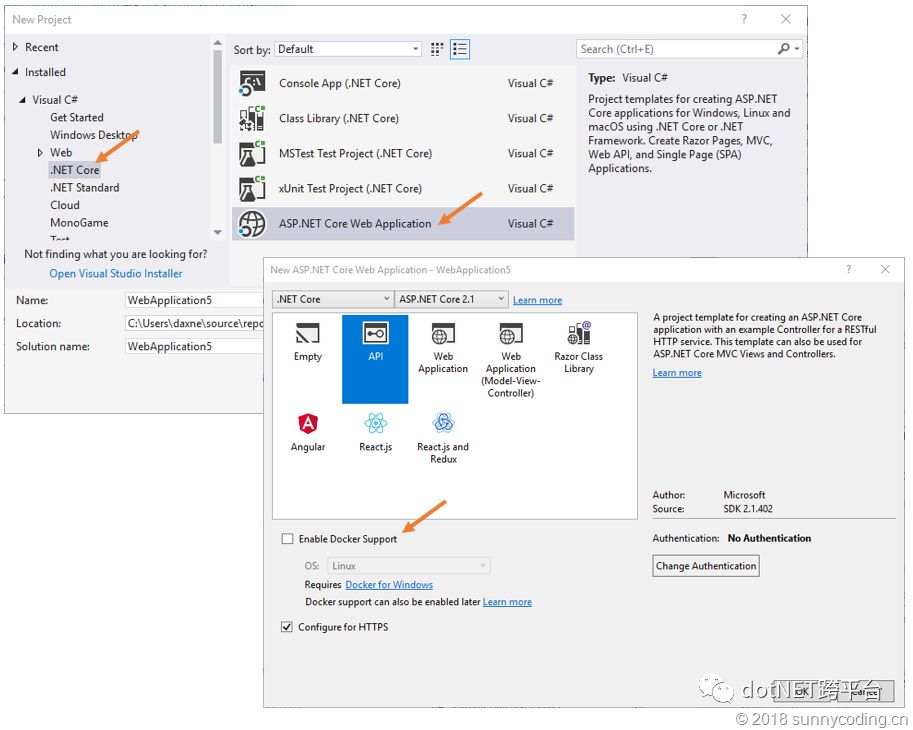Viewport: 913px width, 730px height.
Task: Expand the Web tree node
Action: [x=40, y=153]
